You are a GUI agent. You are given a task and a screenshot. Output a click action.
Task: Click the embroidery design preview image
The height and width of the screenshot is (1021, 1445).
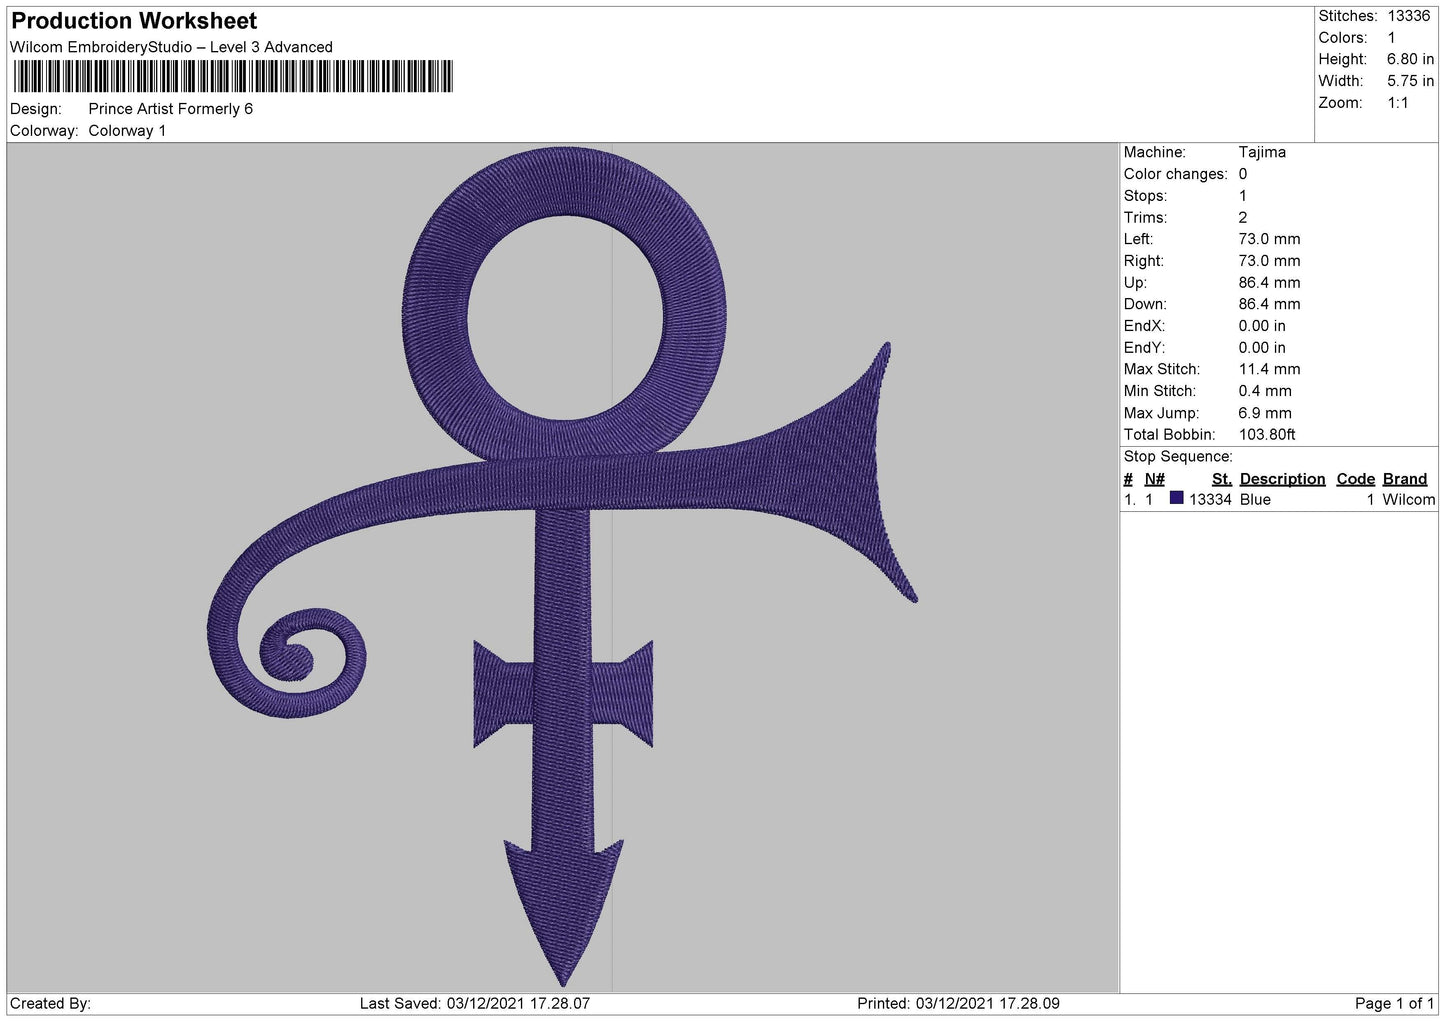(x=563, y=566)
